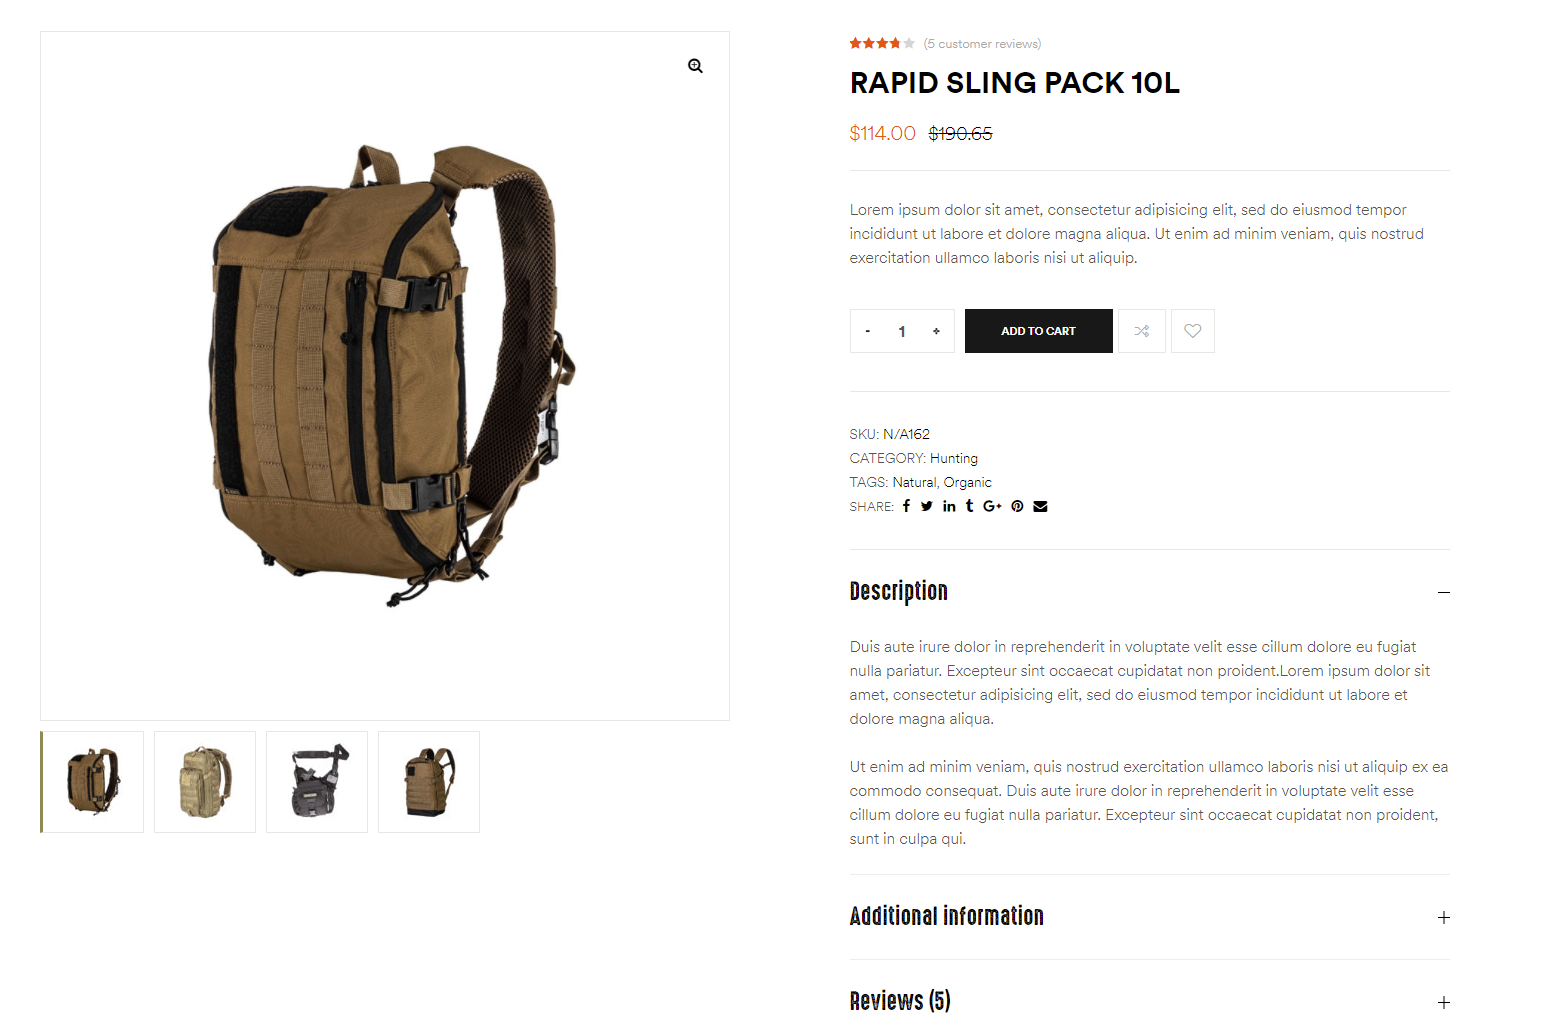
Task: Share on Tumblr icon
Action: pyautogui.click(x=969, y=506)
